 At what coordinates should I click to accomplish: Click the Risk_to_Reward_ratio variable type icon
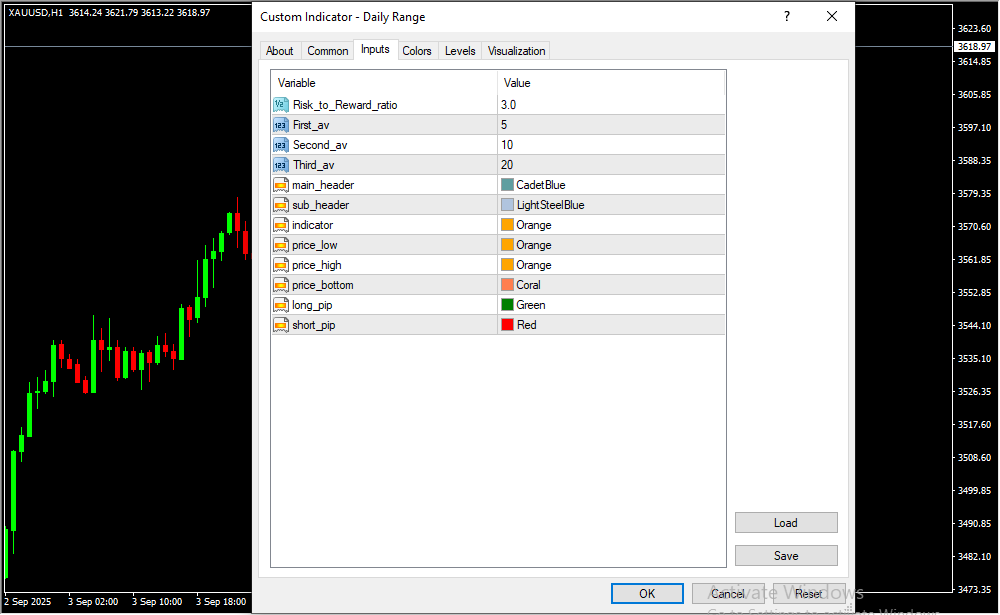click(x=280, y=105)
